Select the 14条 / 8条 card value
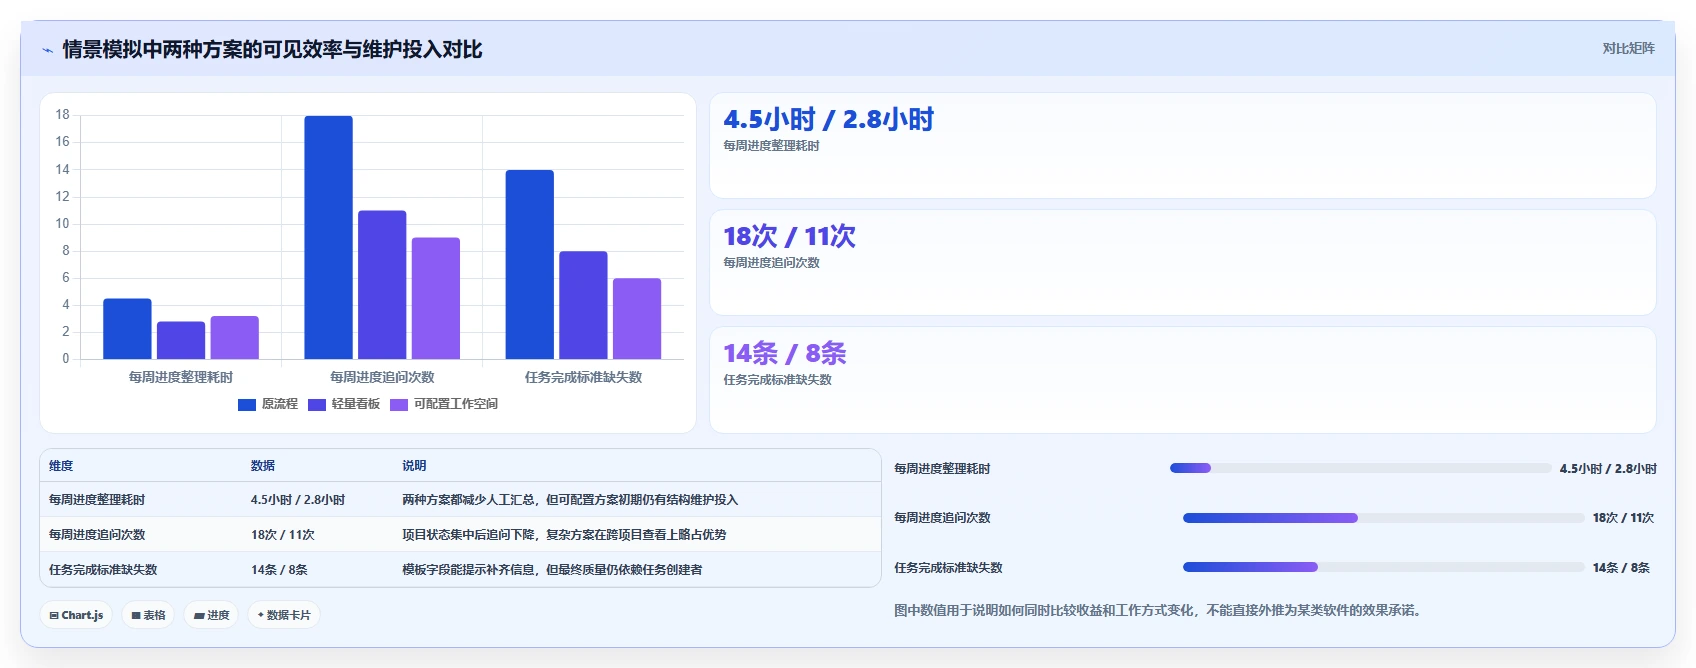Screen dimensions: 1696x668 point(785,354)
